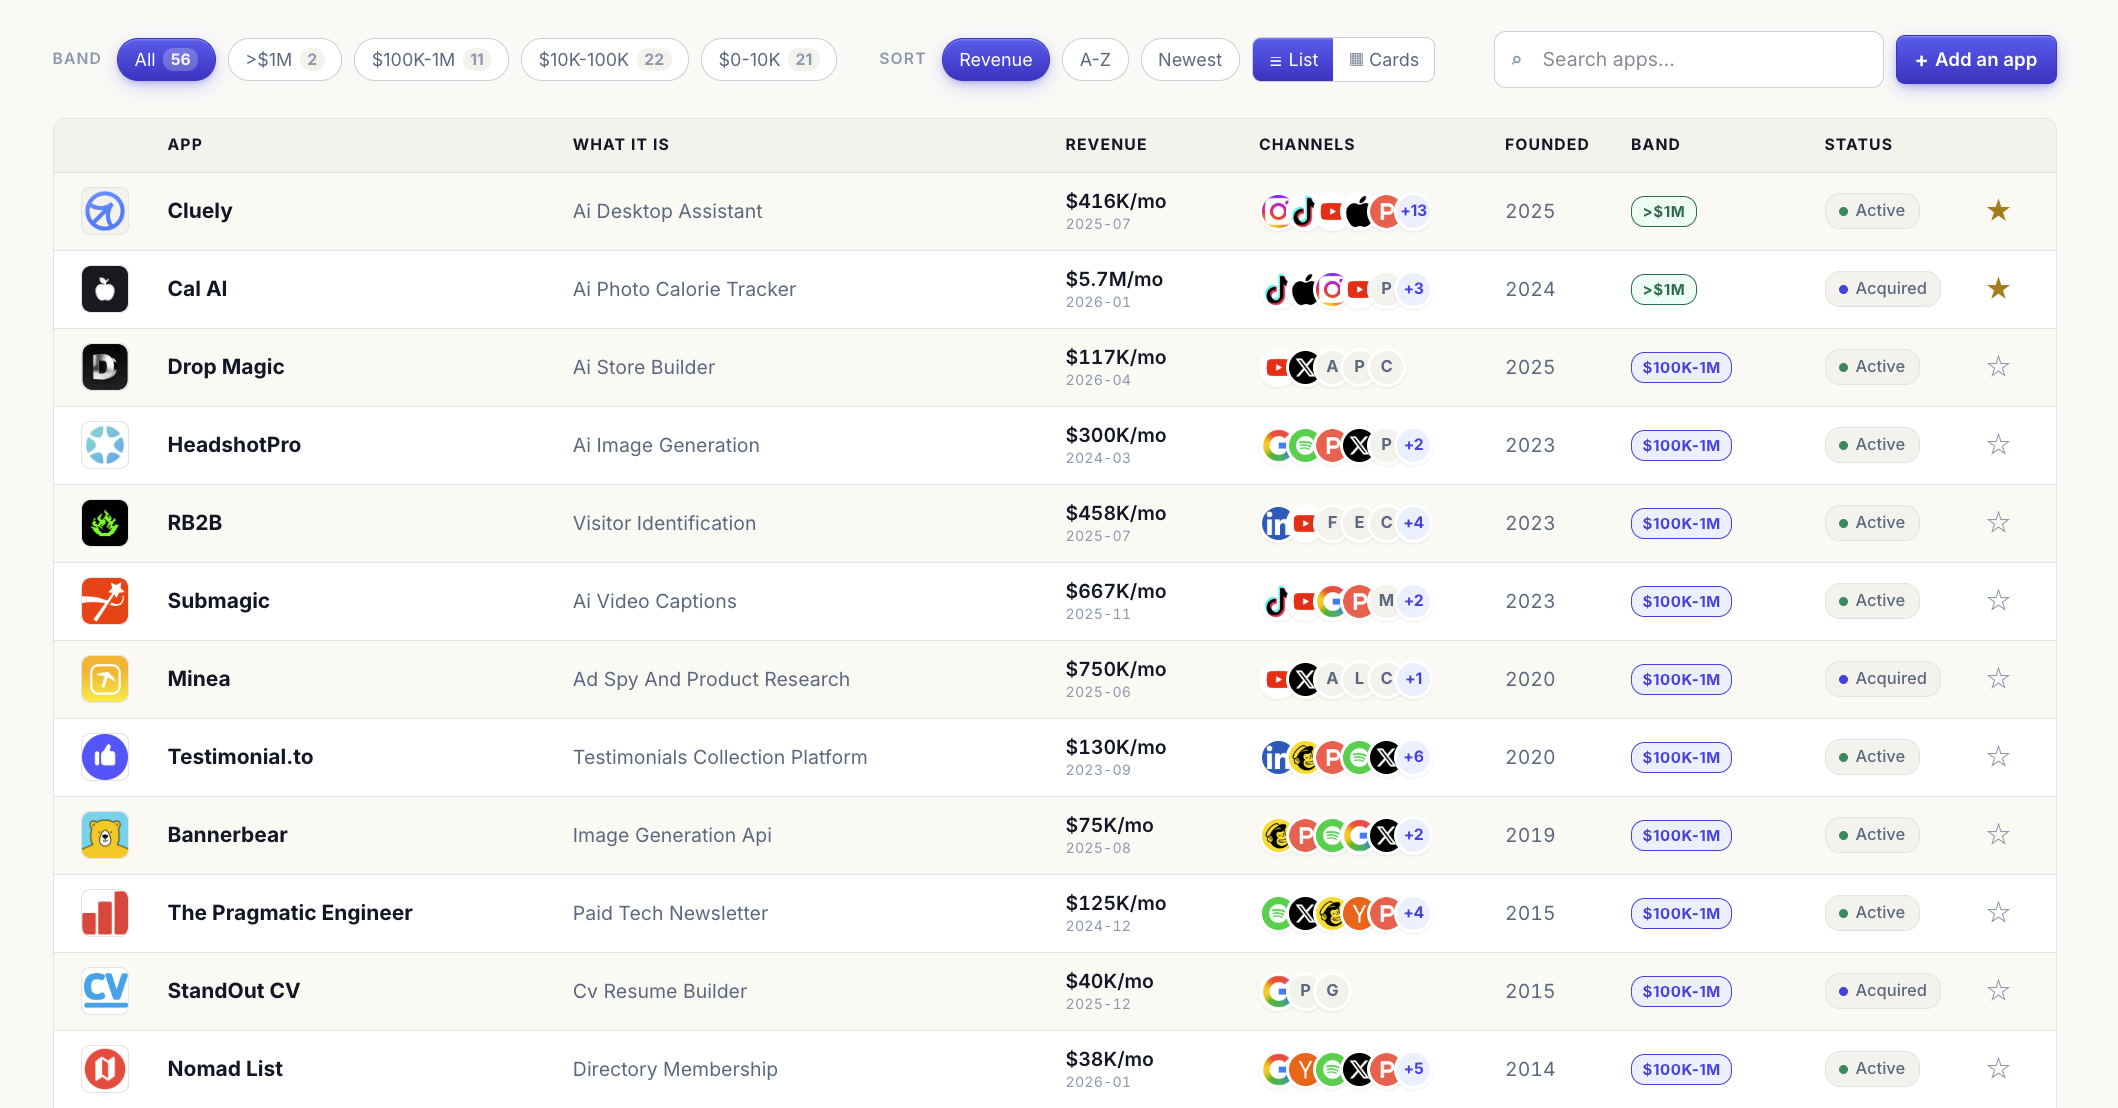Expand the +13 channels badge for Cluely
The height and width of the screenshot is (1108, 2118).
pos(1413,211)
